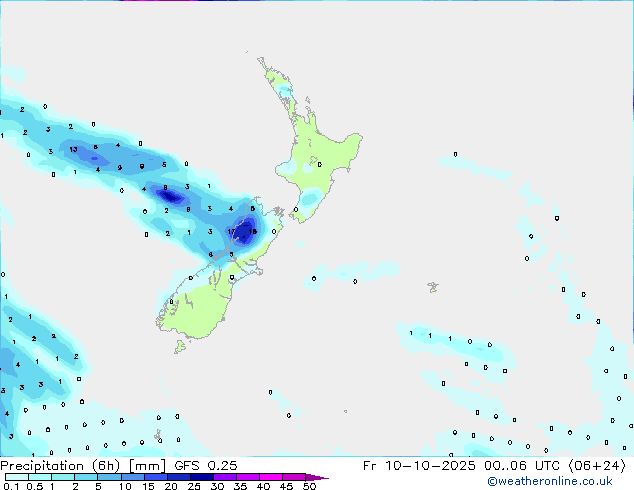Click the Chatham Islands outline
634x490 pixels.
432,287
